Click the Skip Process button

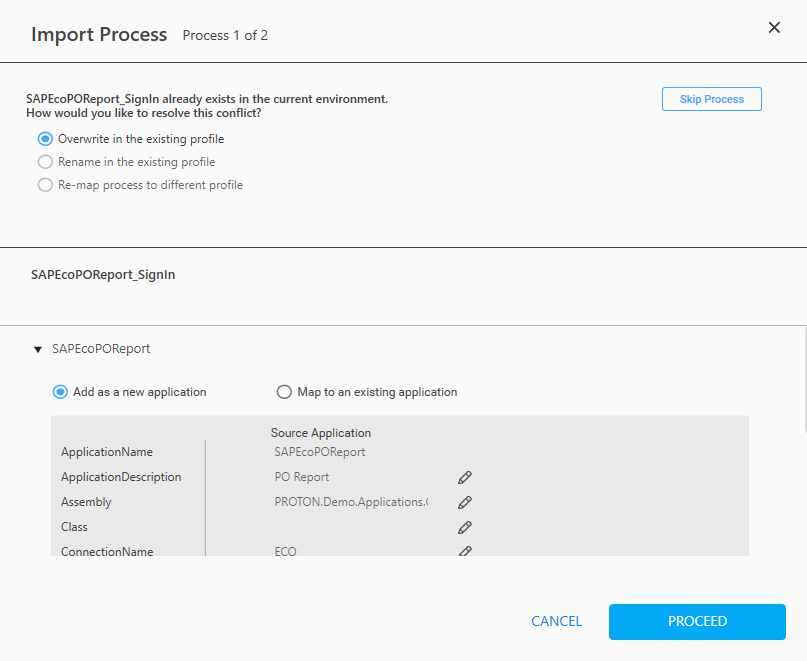tap(711, 99)
